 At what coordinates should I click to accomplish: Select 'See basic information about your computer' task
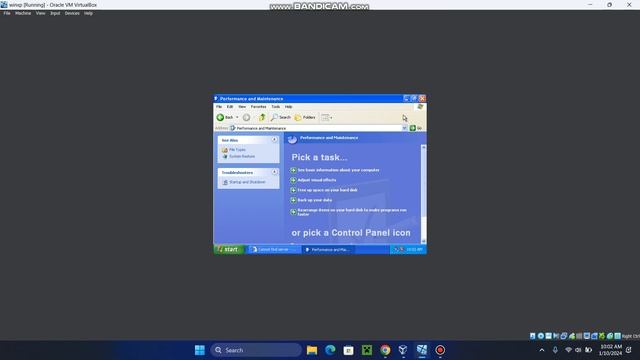[x=338, y=170]
